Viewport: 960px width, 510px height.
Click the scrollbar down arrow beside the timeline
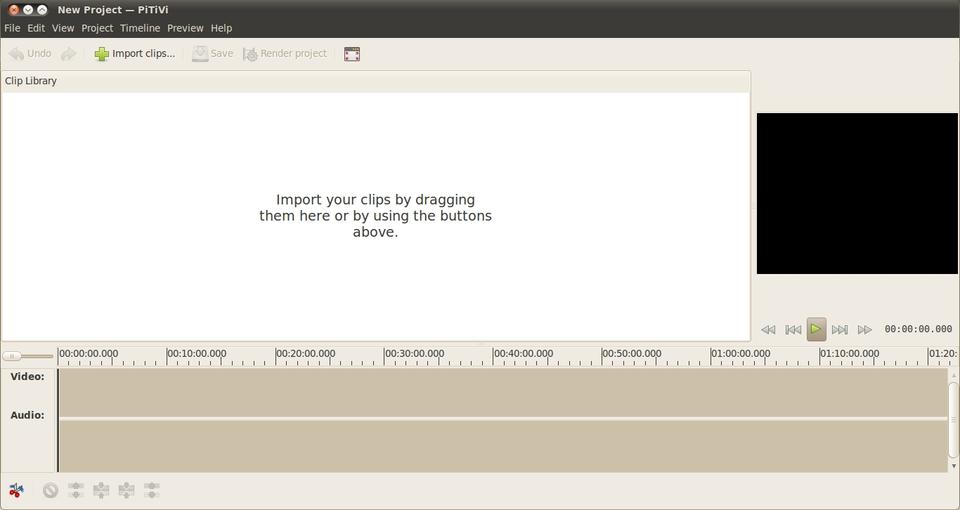(x=953, y=466)
